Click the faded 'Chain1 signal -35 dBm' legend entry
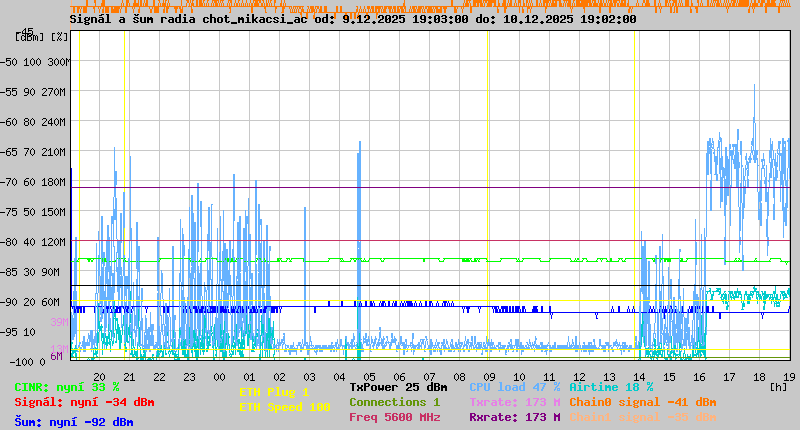 pos(642,417)
